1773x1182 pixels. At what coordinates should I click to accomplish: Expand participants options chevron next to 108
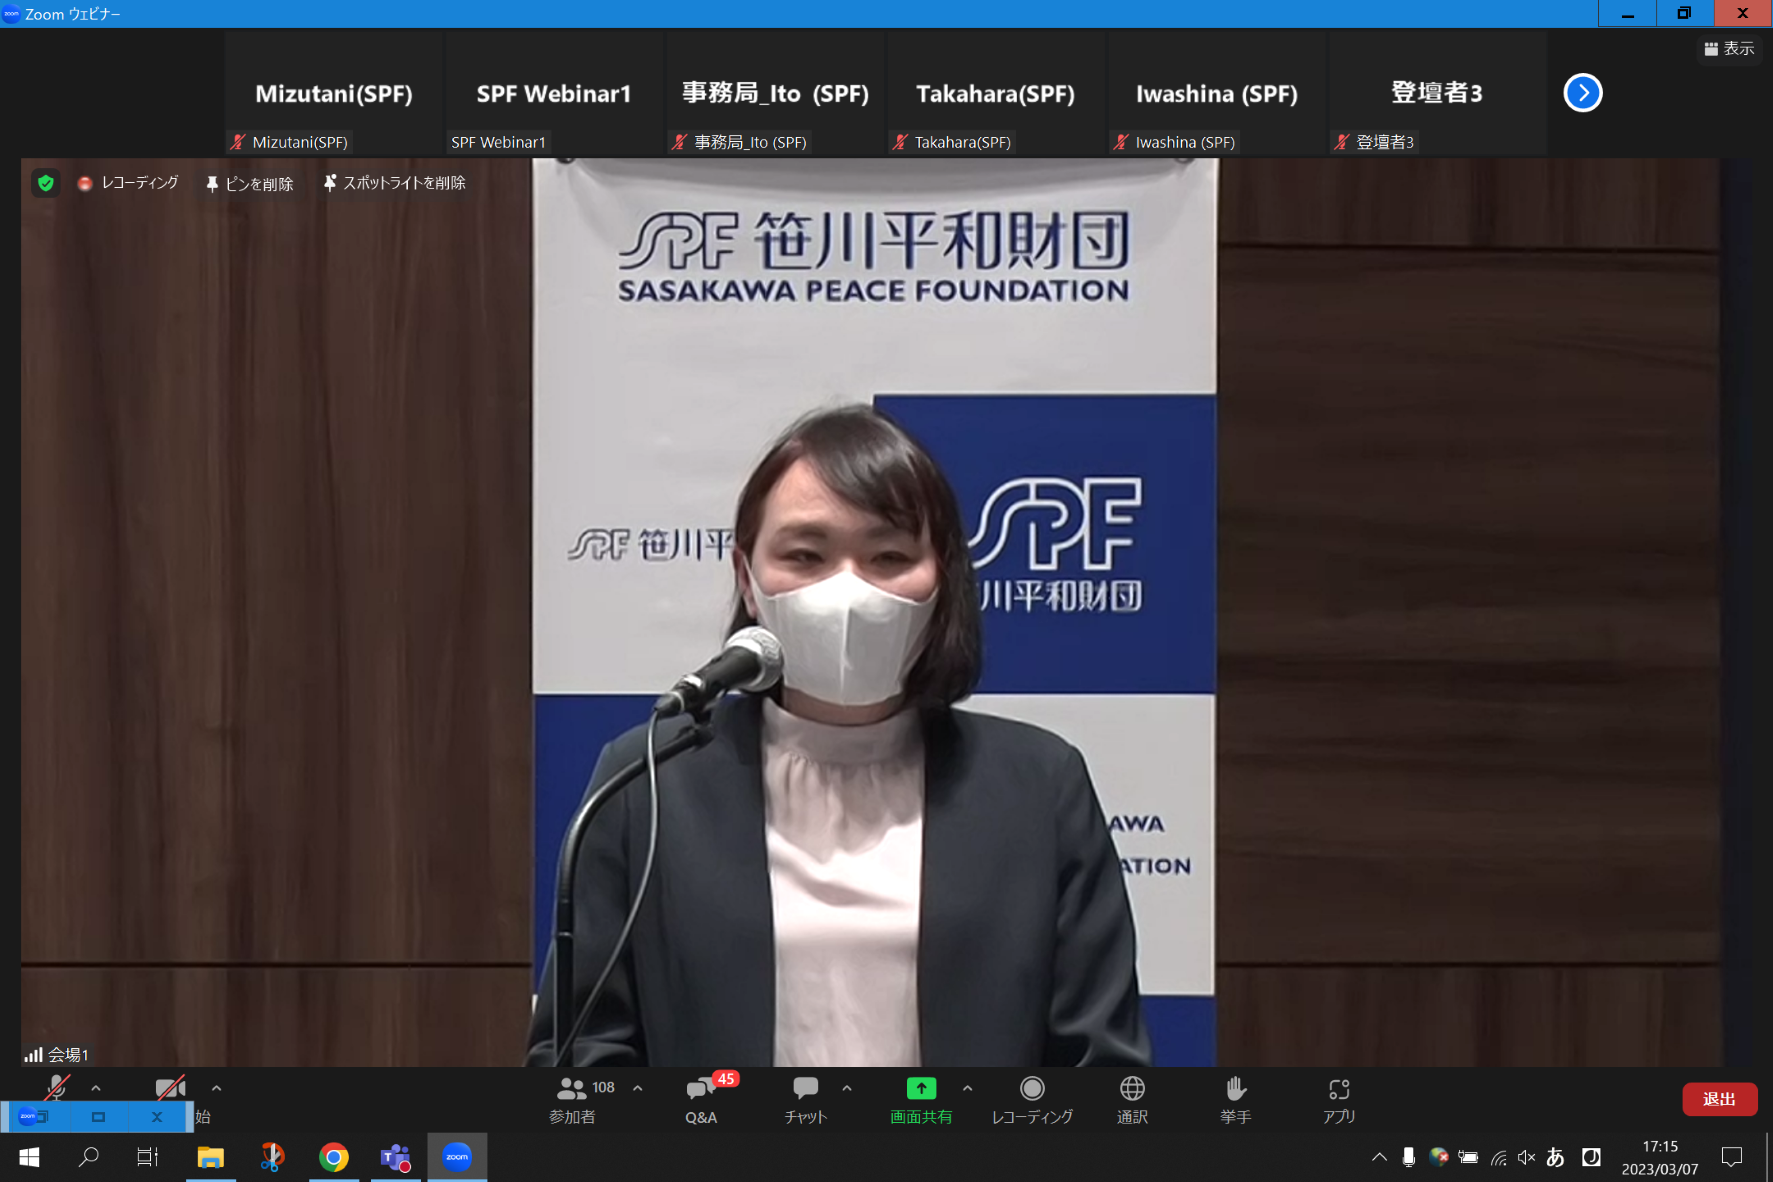638,1088
